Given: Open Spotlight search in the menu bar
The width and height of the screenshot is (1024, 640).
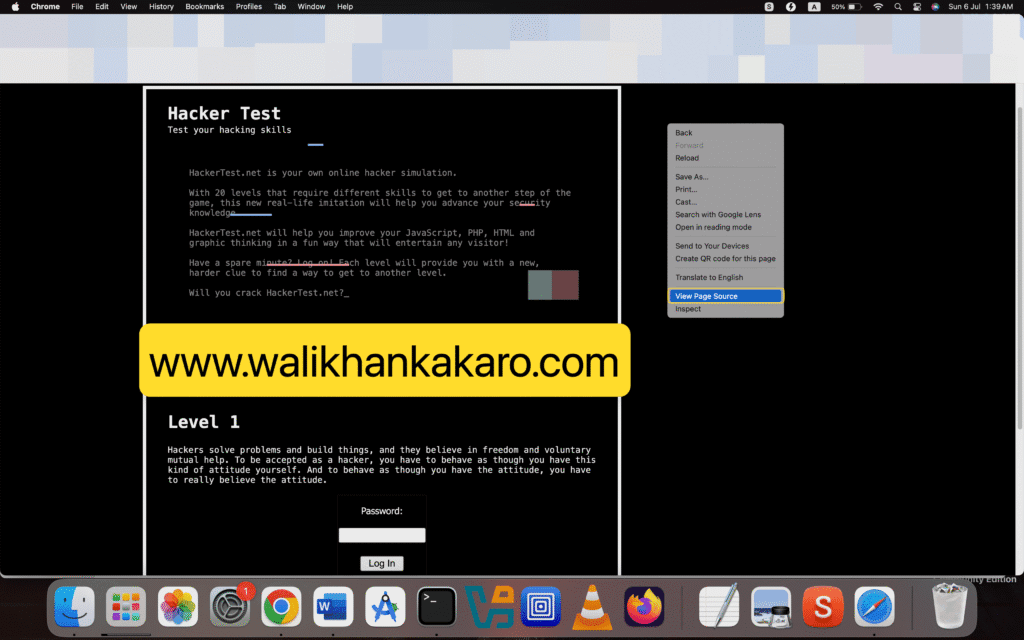Looking at the screenshot, I should point(898,7).
